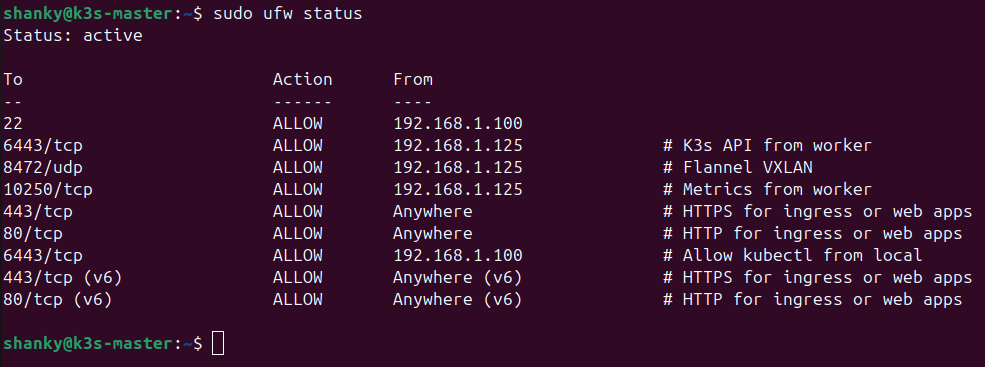Click the 'Metrics from worker' comment
Screen dimensions: 985x367
coord(777,189)
